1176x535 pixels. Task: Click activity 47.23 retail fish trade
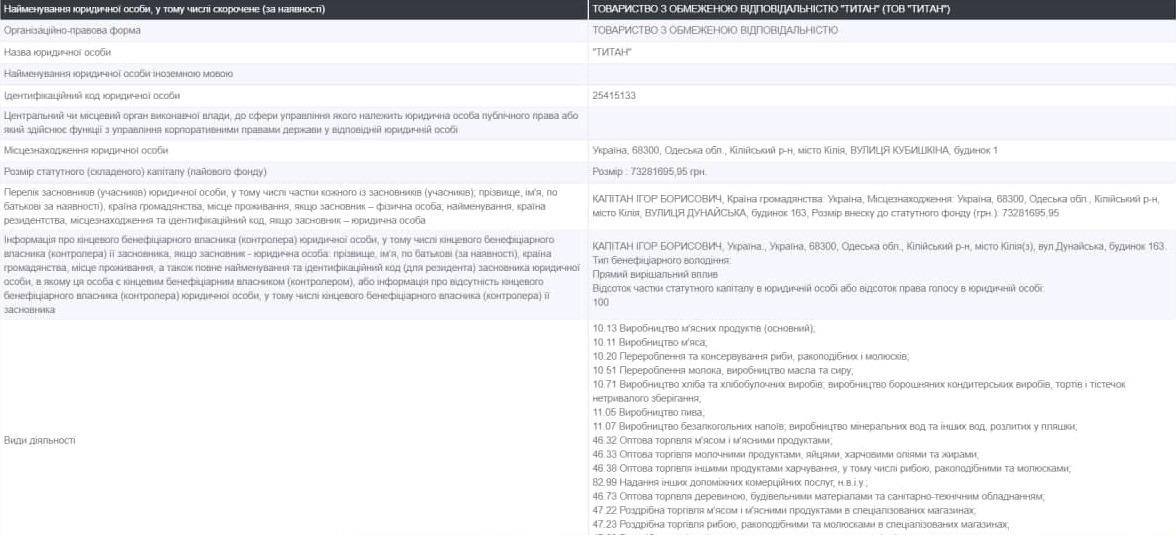(x=801, y=524)
